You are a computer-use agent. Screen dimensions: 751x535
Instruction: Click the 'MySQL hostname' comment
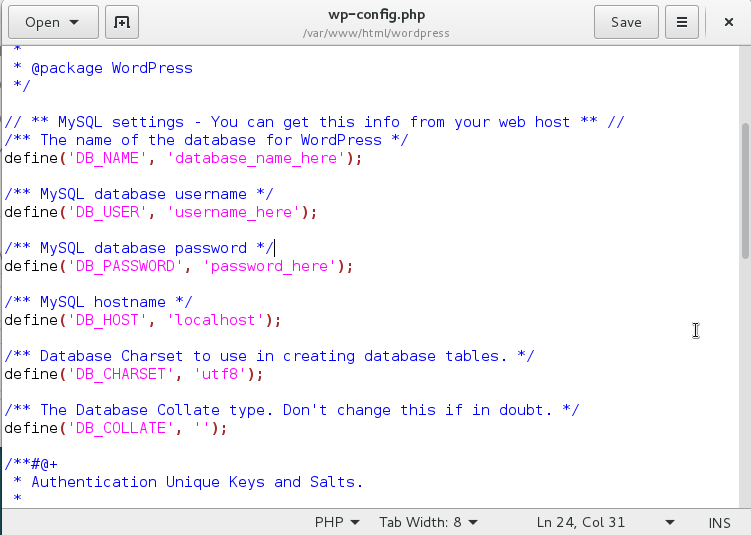pyautogui.click(x=98, y=302)
